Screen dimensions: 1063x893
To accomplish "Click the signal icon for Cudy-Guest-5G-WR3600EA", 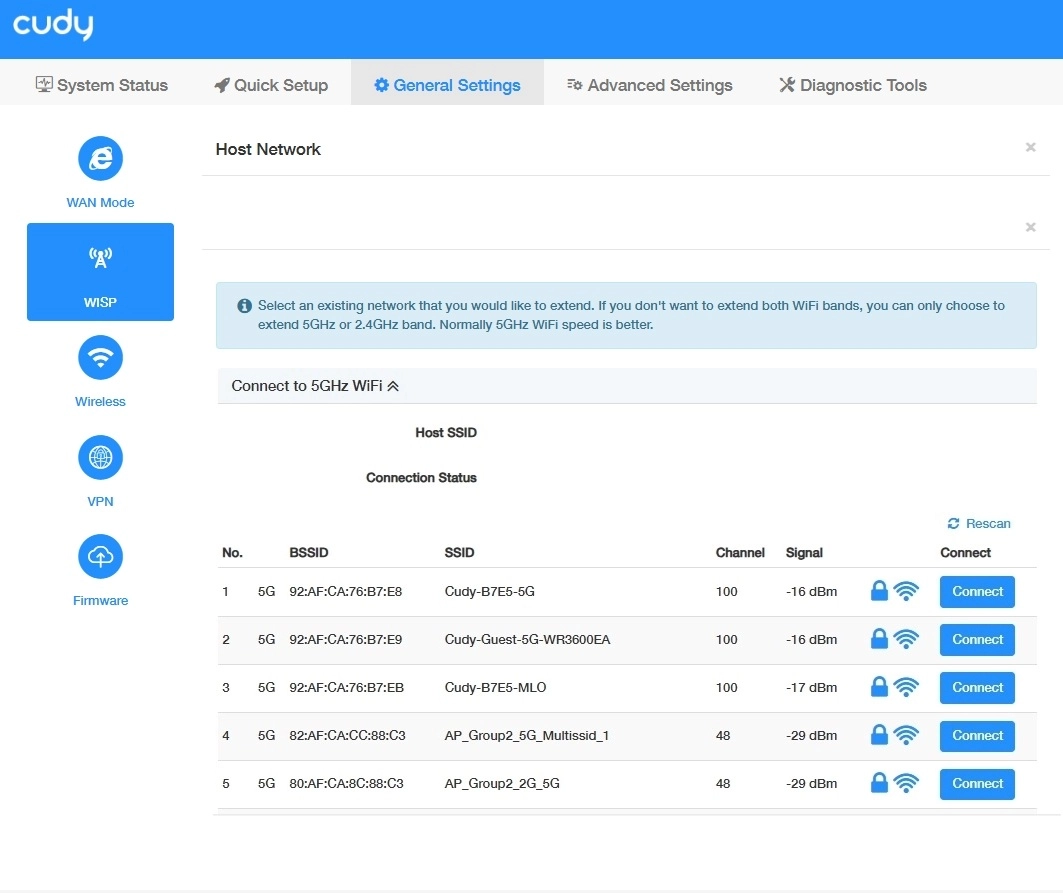I will pyautogui.click(x=906, y=639).
